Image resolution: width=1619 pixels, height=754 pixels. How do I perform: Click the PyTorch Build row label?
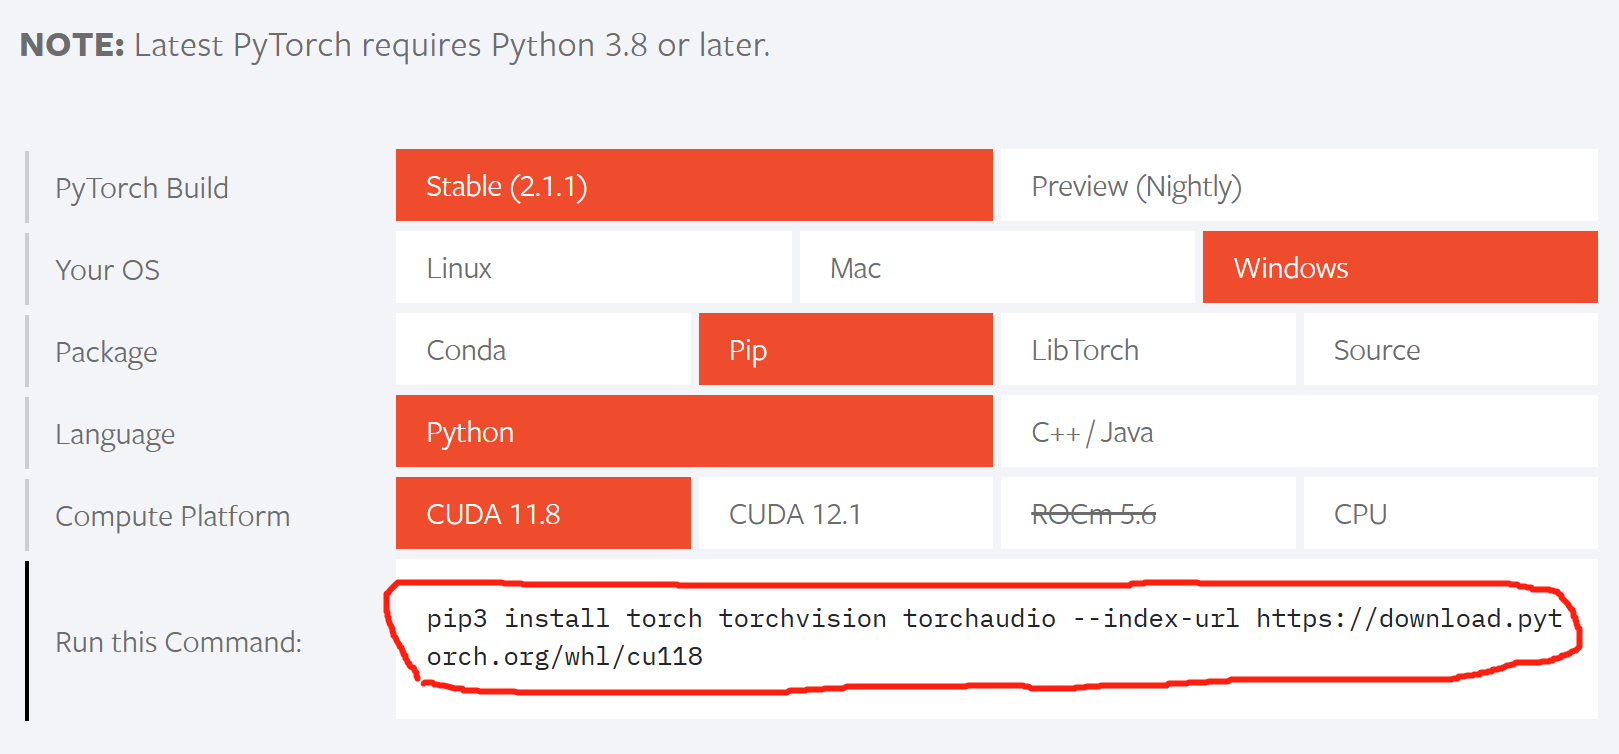click(x=141, y=187)
